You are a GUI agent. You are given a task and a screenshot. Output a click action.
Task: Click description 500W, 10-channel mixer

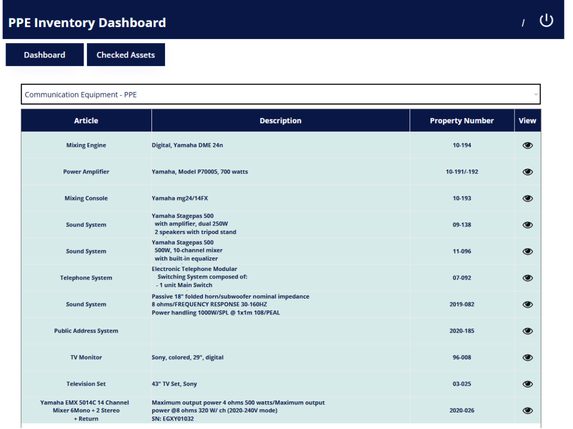click(189, 250)
